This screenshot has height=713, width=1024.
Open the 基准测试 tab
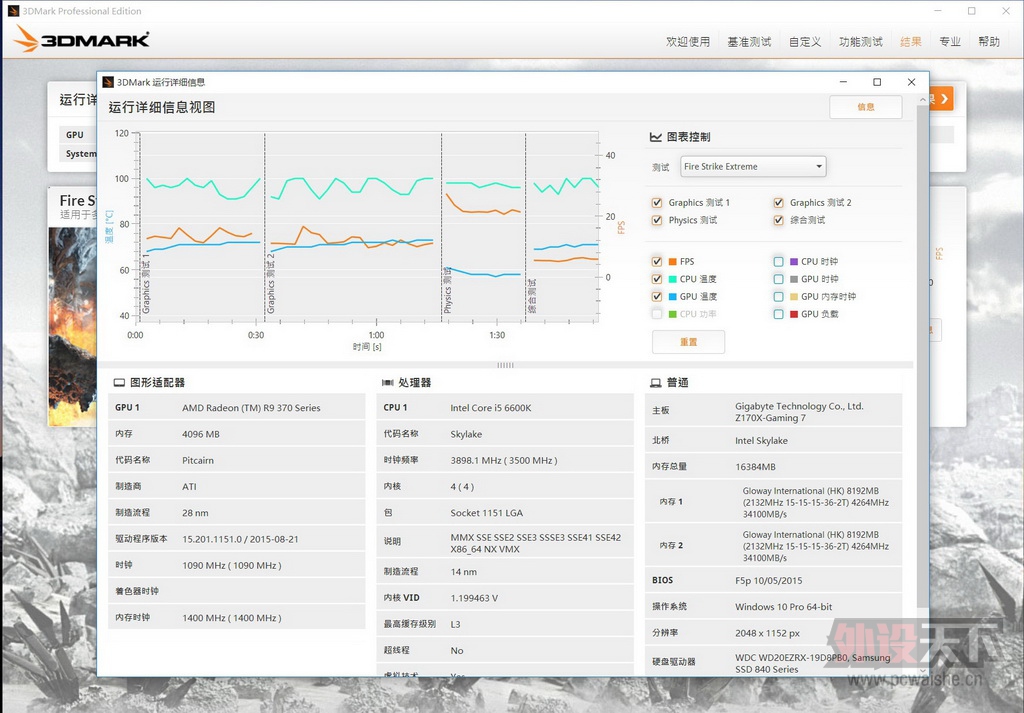pyautogui.click(x=749, y=42)
